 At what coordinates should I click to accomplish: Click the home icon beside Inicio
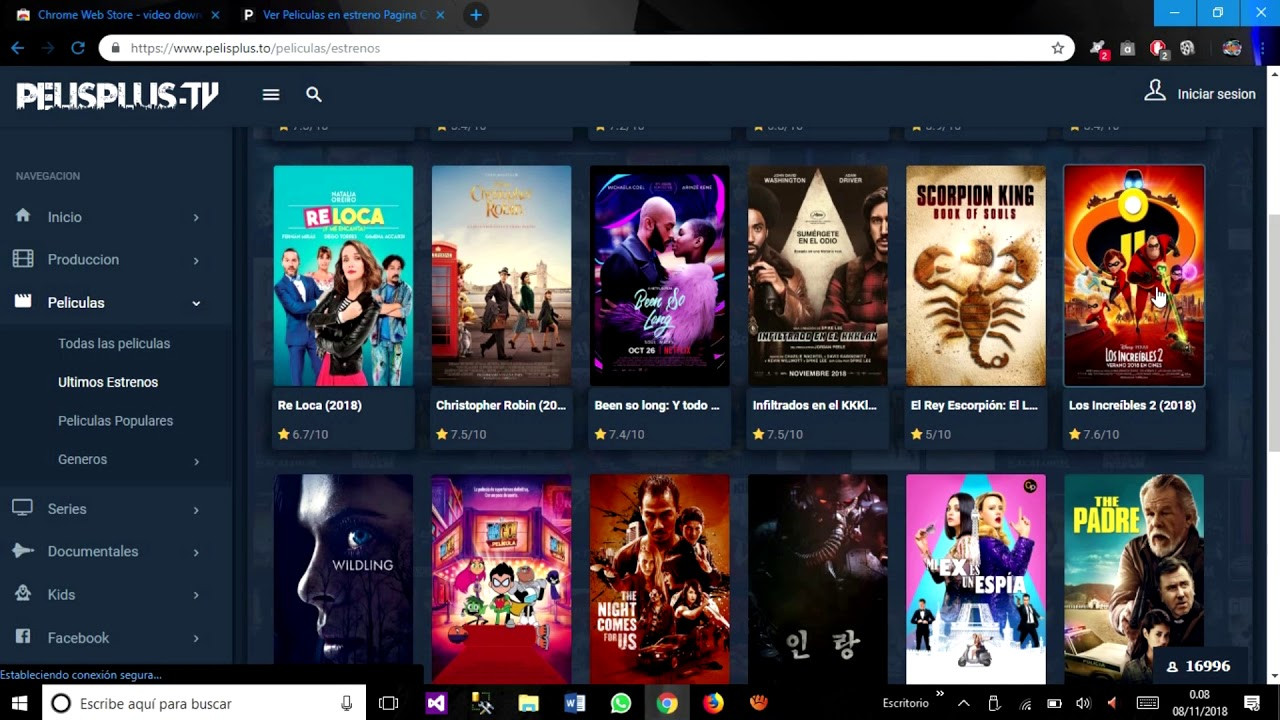tap(23, 216)
